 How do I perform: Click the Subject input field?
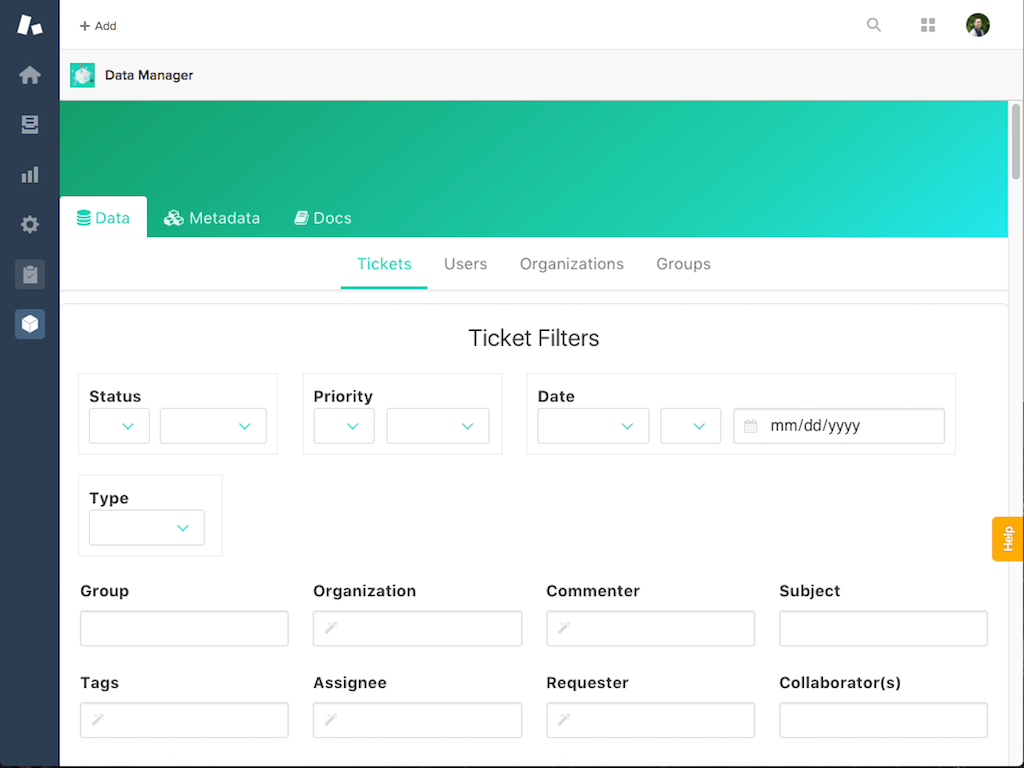[x=883, y=628]
